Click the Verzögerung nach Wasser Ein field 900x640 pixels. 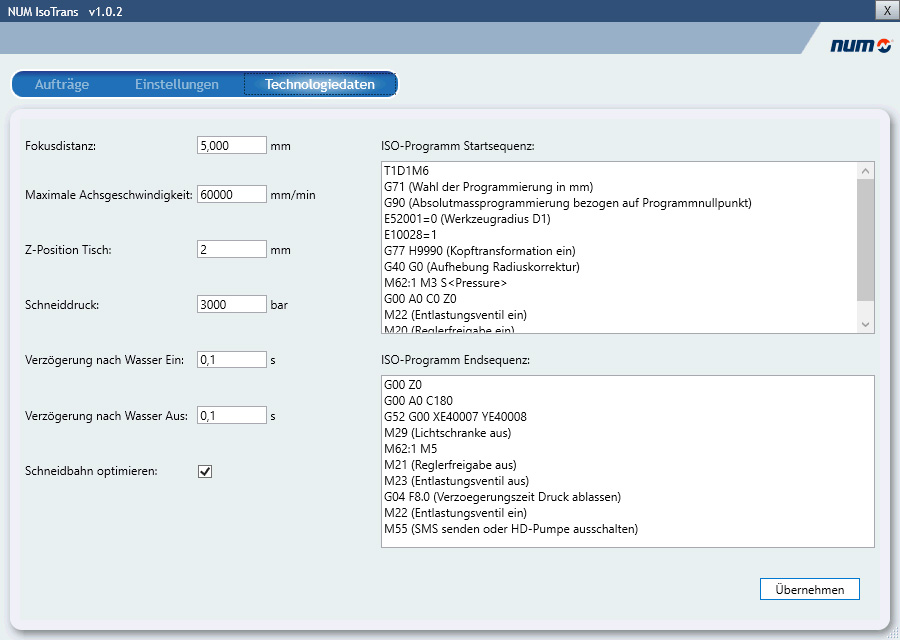pos(232,359)
